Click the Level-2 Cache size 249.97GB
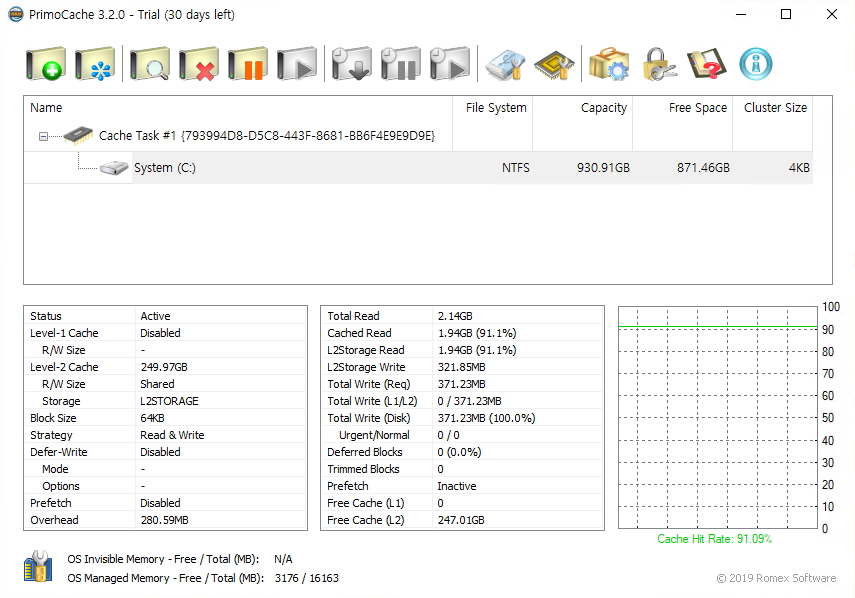The width and height of the screenshot is (855, 598). pyautogui.click(x=164, y=367)
